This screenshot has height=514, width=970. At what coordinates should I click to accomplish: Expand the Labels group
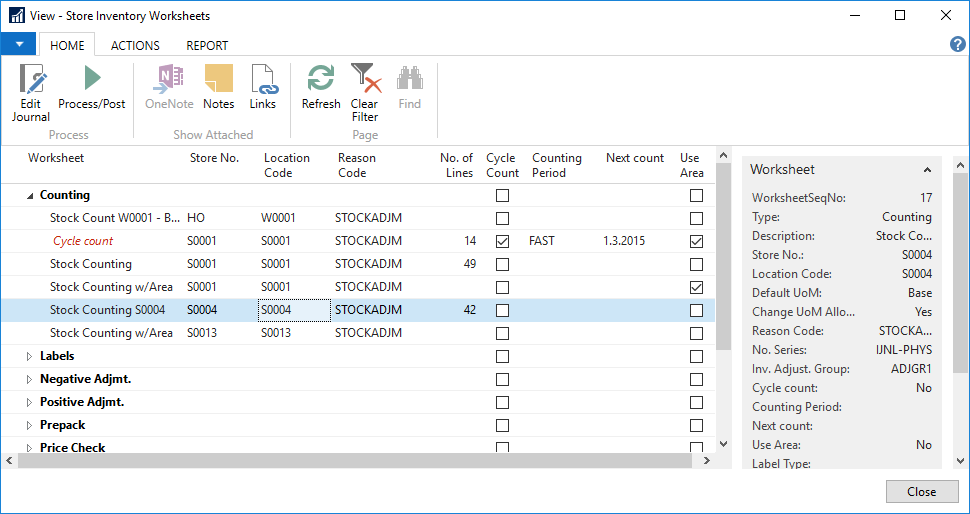click(29, 356)
